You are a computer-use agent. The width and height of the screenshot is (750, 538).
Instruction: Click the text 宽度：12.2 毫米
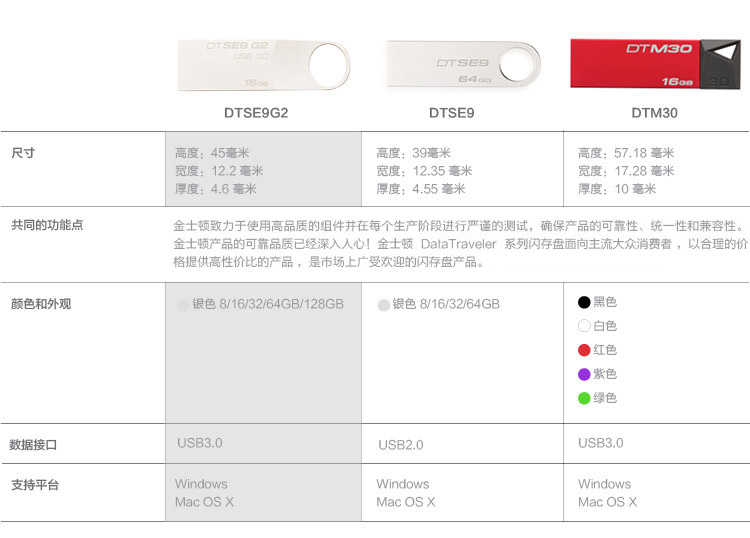pyautogui.click(x=219, y=171)
